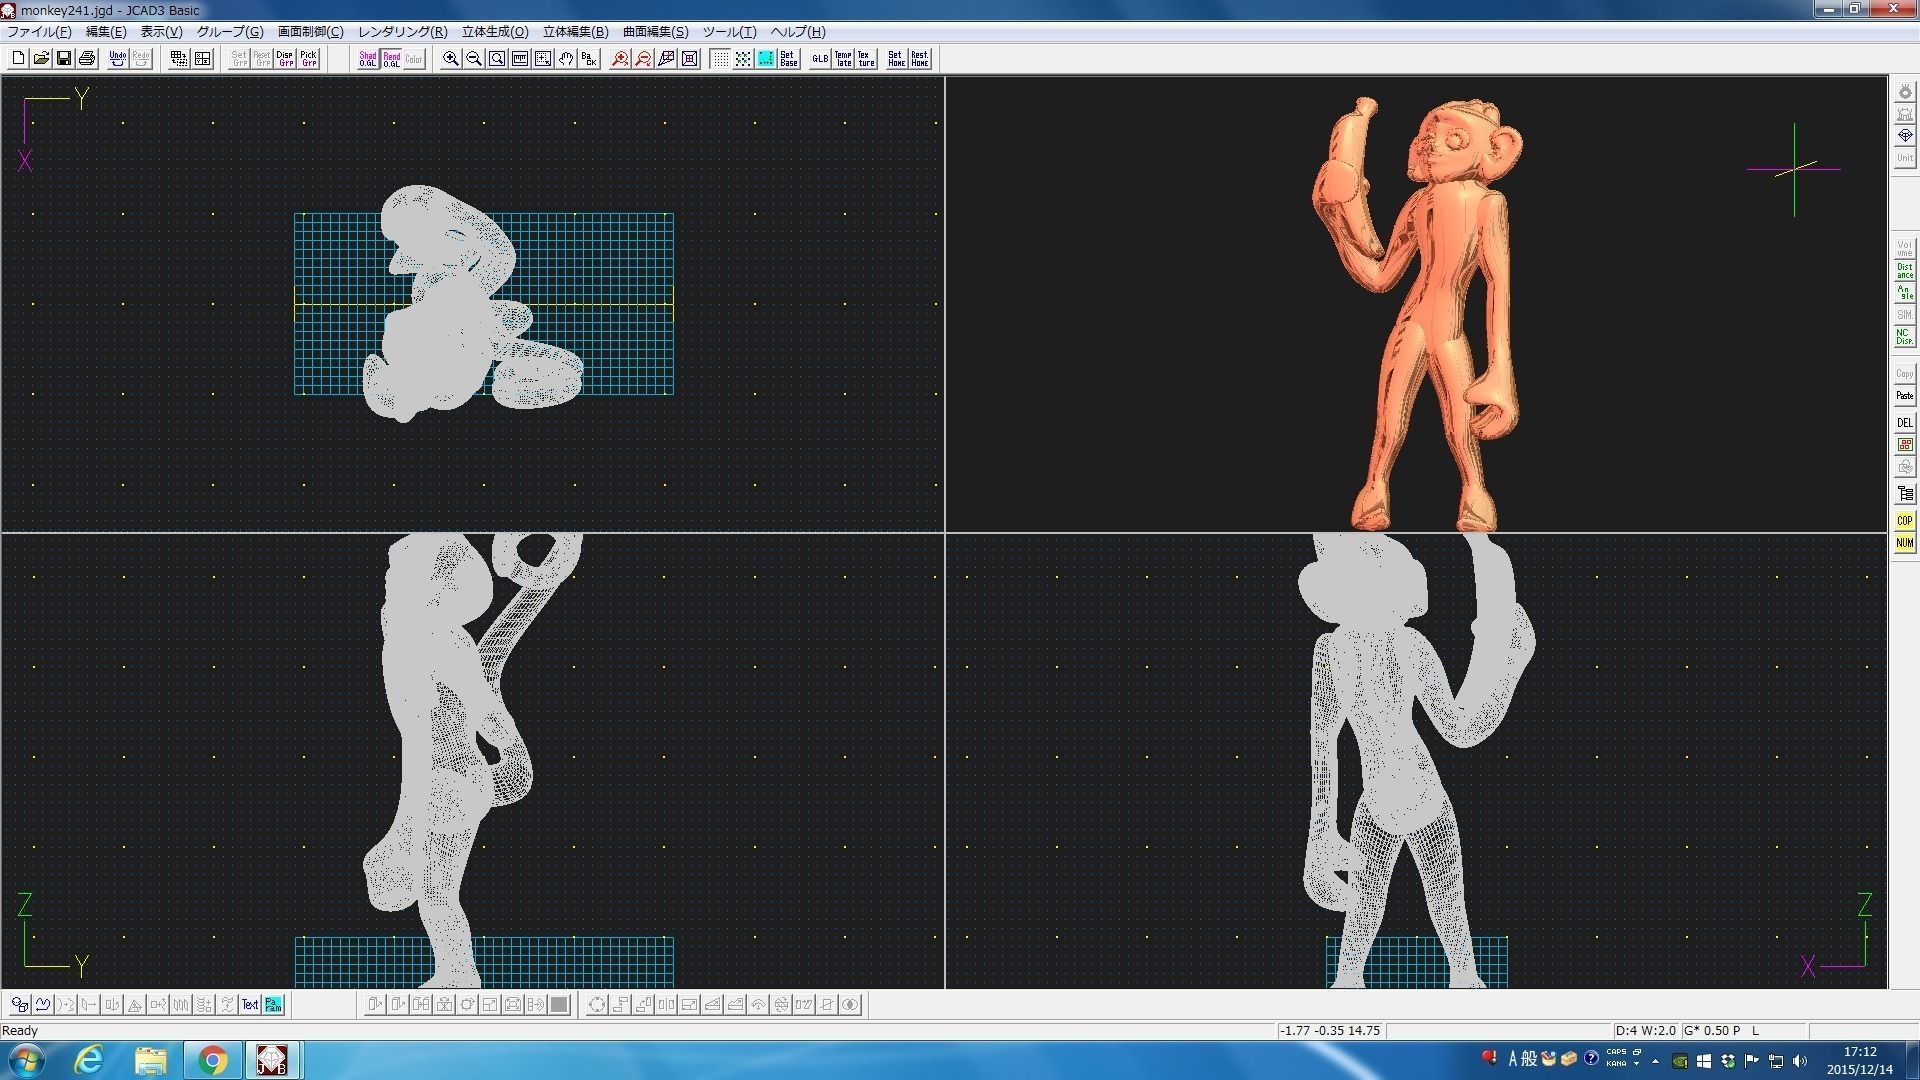This screenshot has height=1080, width=1920.
Task: Select the Zoom In magnifier tool
Action: 451,59
